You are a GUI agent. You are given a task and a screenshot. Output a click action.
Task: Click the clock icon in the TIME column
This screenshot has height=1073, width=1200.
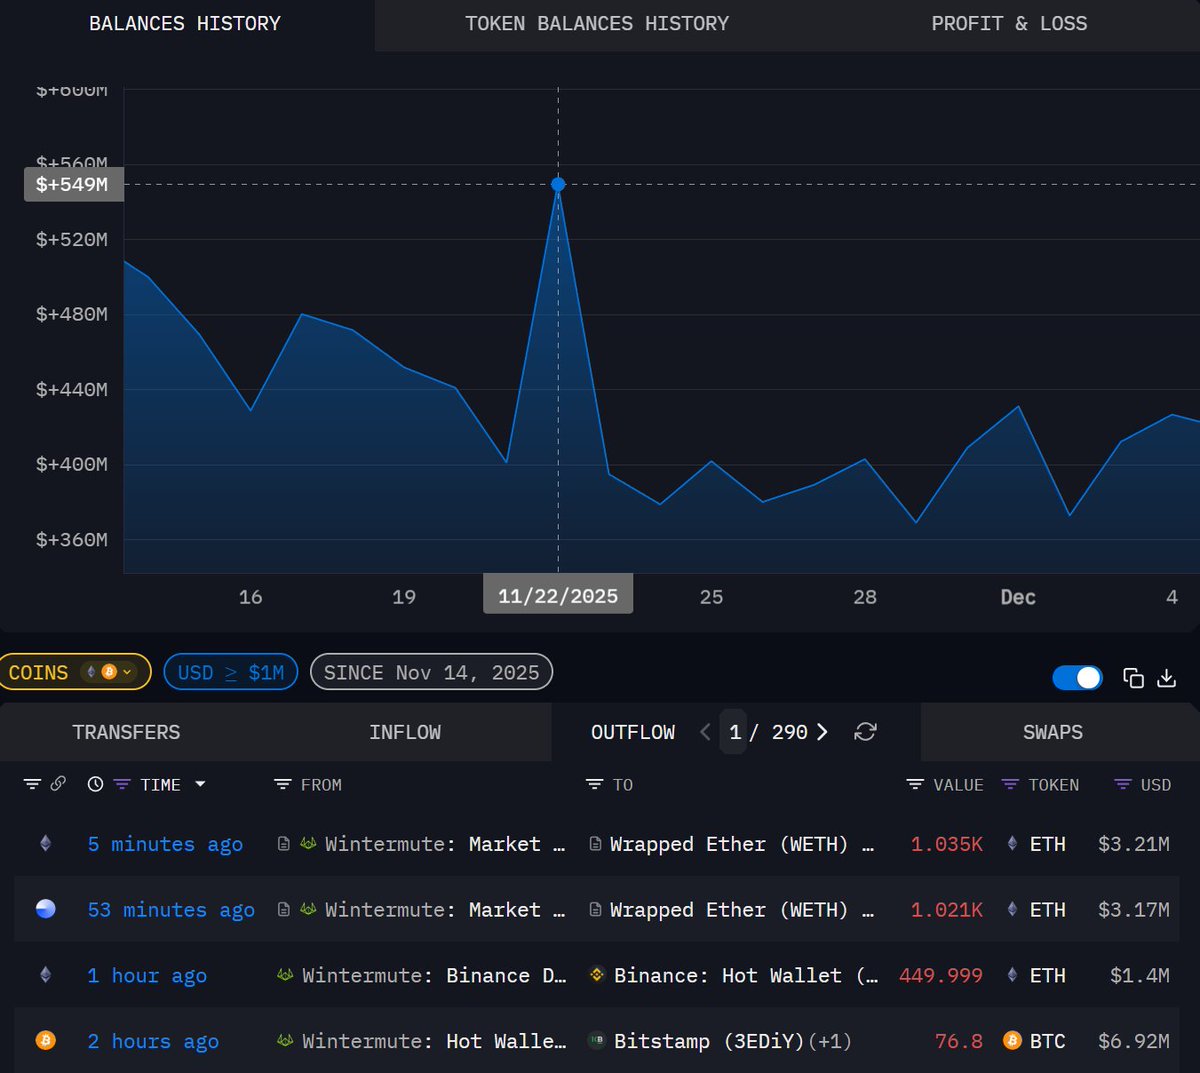pyautogui.click(x=94, y=784)
